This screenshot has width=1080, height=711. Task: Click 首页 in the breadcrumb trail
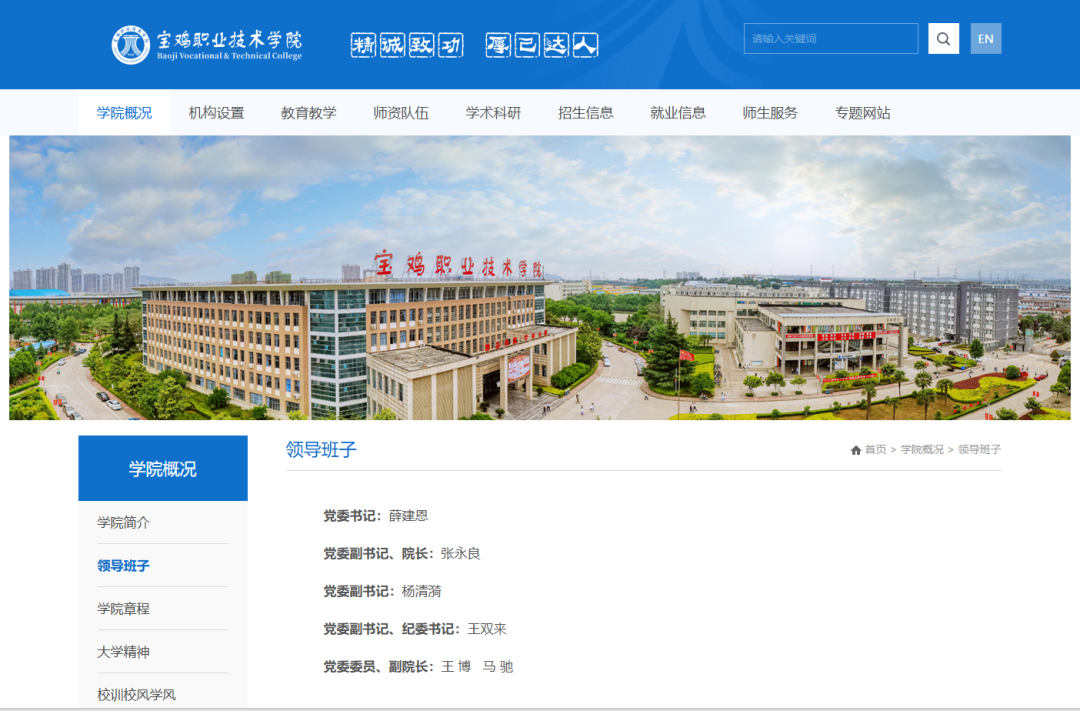tap(875, 449)
